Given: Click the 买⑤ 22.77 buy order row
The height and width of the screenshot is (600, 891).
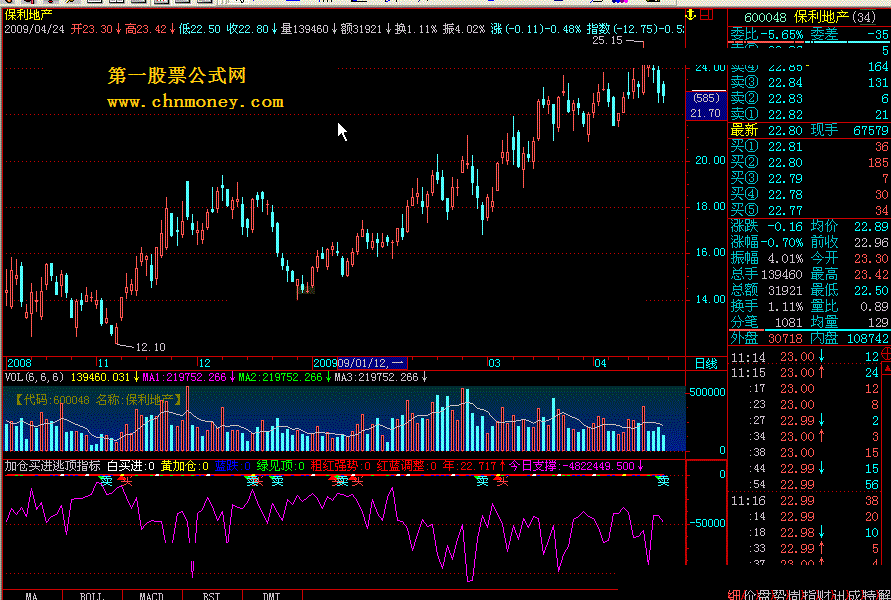Looking at the screenshot, I should 810,211.
